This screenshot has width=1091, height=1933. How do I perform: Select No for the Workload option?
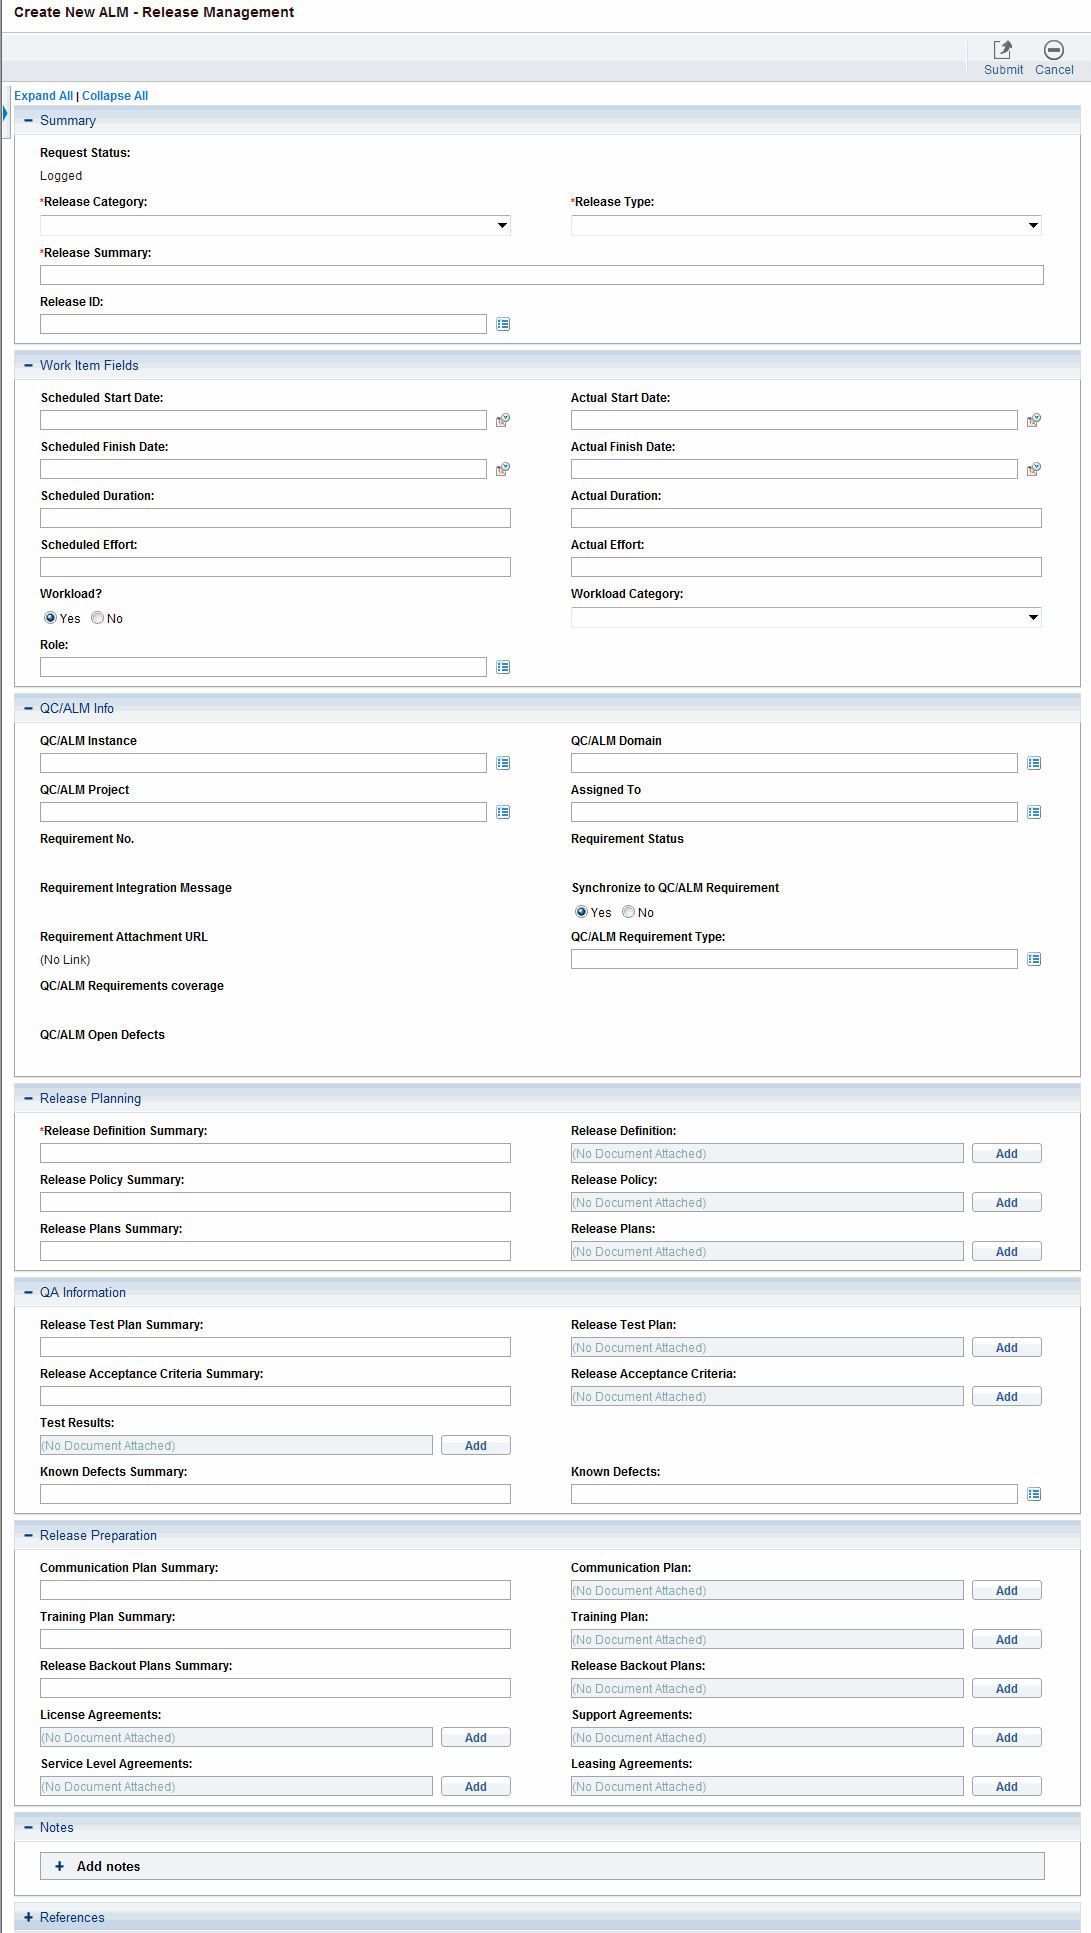[x=98, y=618]
